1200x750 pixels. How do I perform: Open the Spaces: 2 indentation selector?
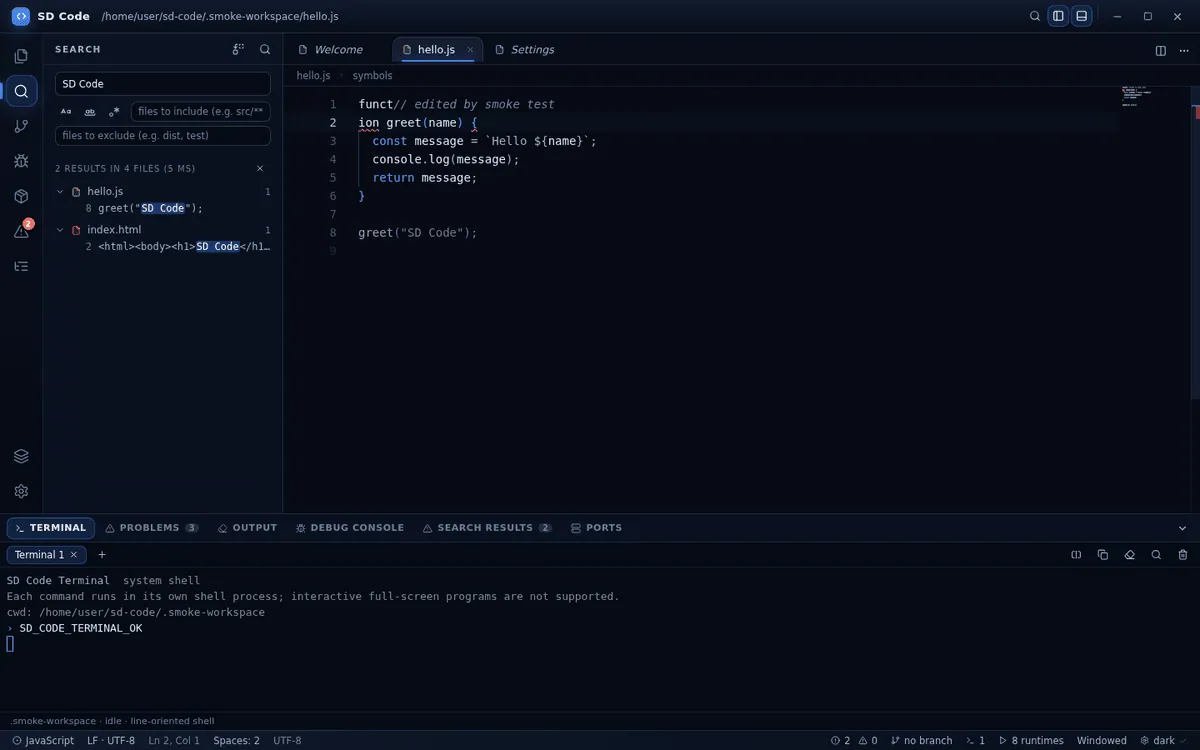coord(236,740)
